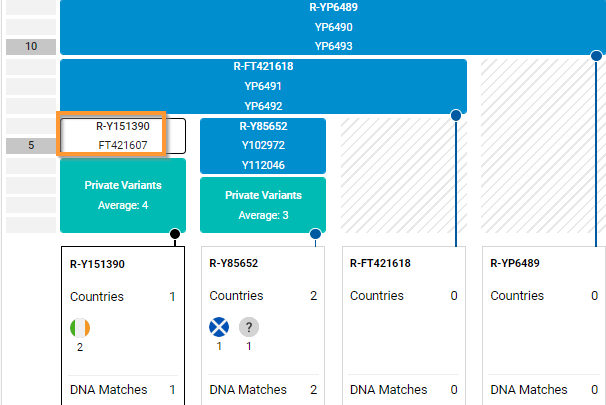Click the R-YP6489 card title

coord(515,264)
